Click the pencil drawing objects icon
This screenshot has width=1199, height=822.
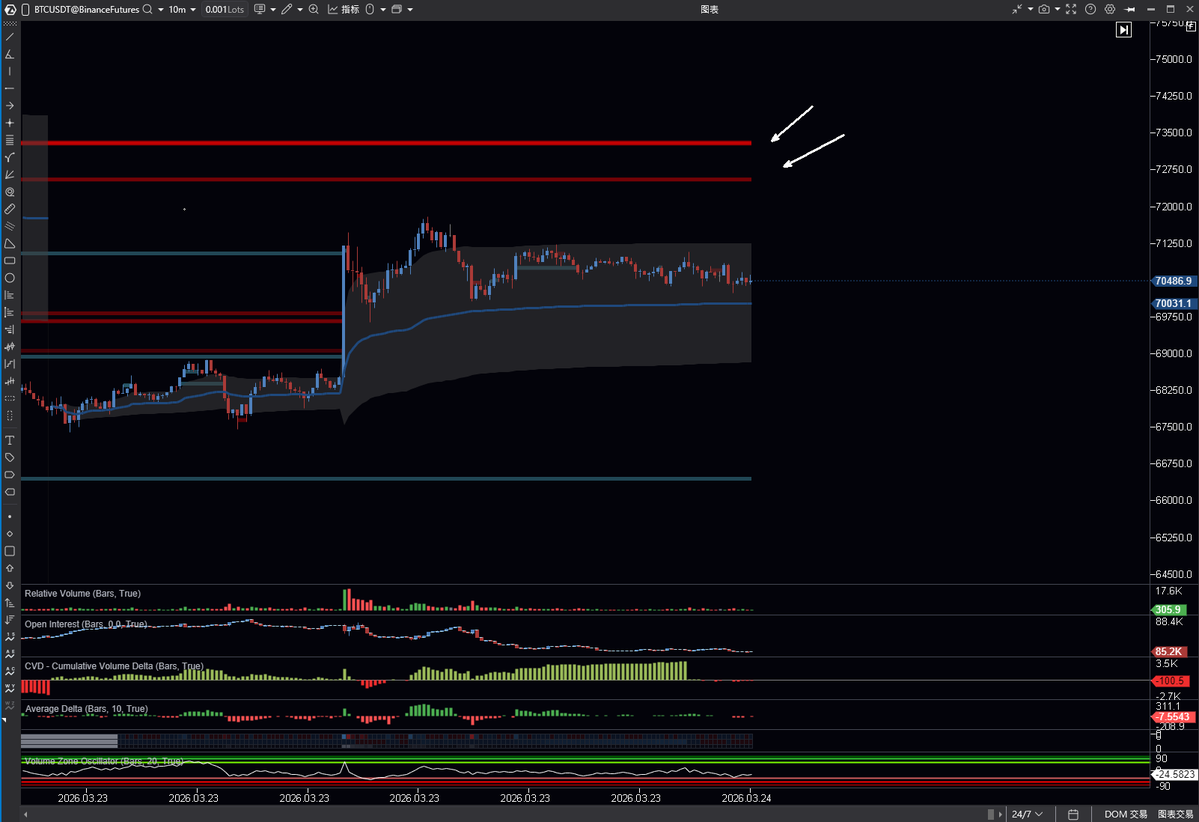click(287, 9)
